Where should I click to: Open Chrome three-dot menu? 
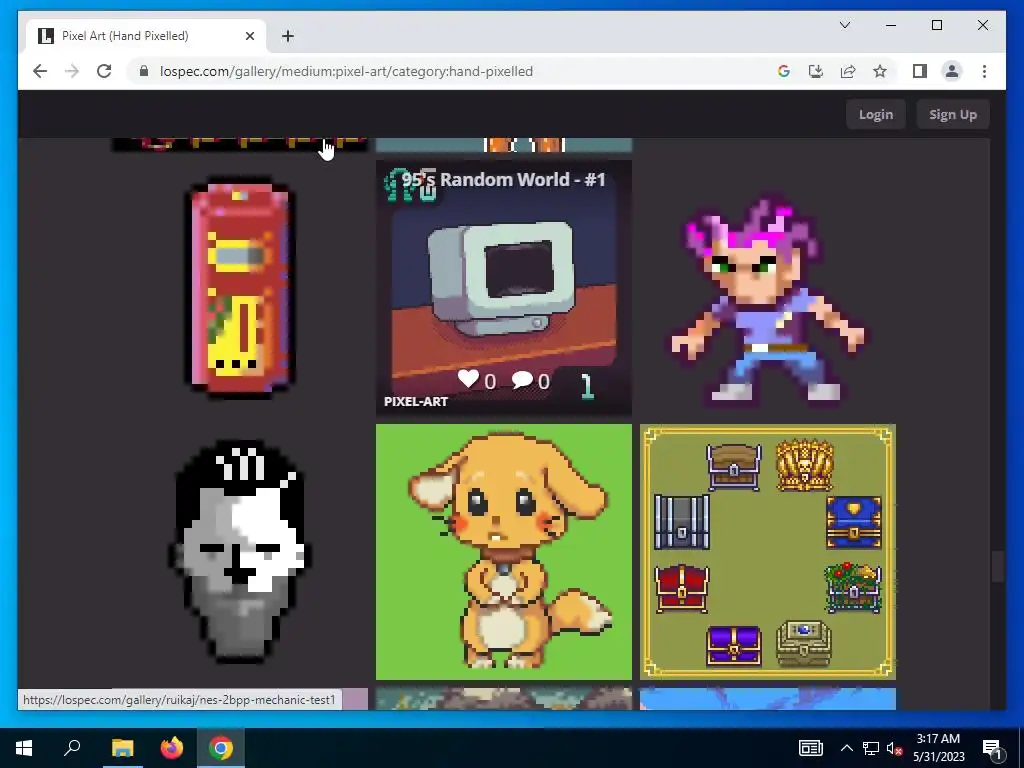(984, 71)
